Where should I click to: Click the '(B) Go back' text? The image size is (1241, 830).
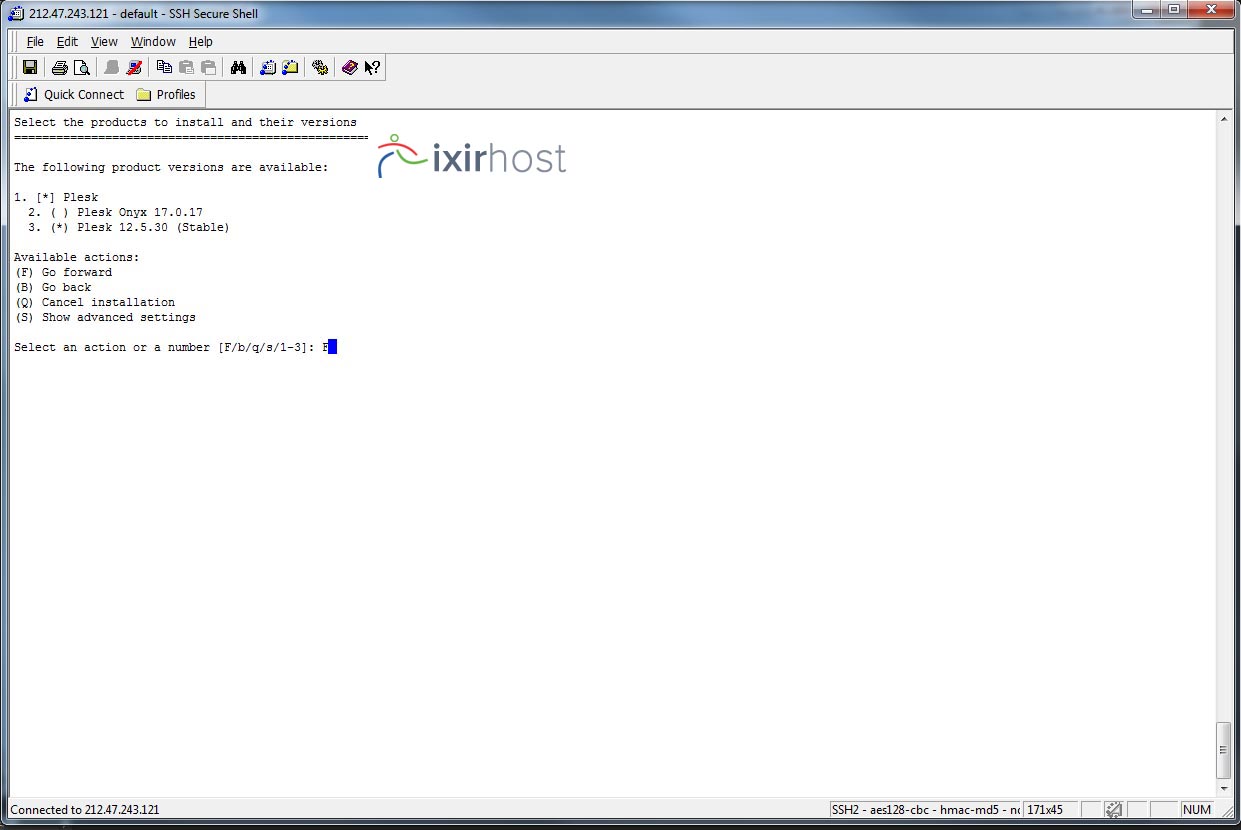(53, 287)
